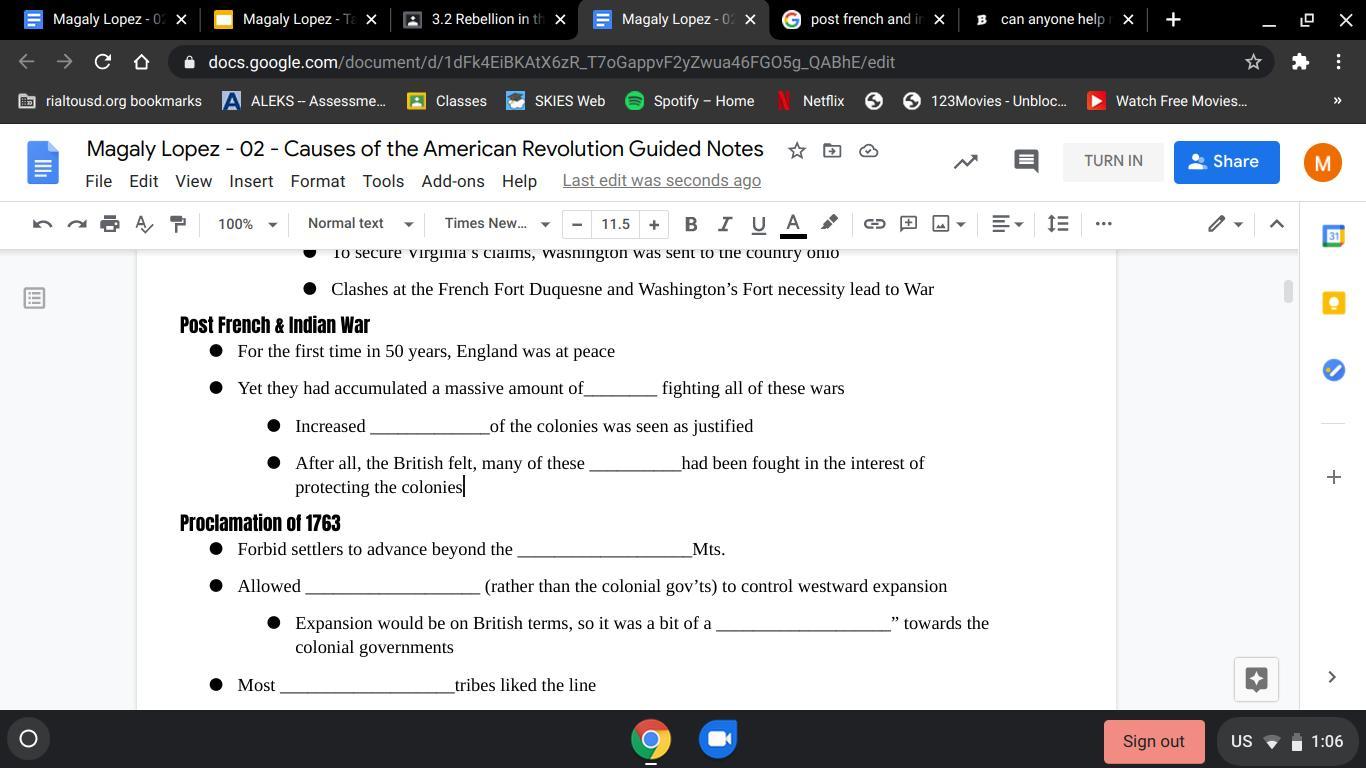Click the Insert link icon
Screen dimensions: 1366x768
[x=874, y=224]
